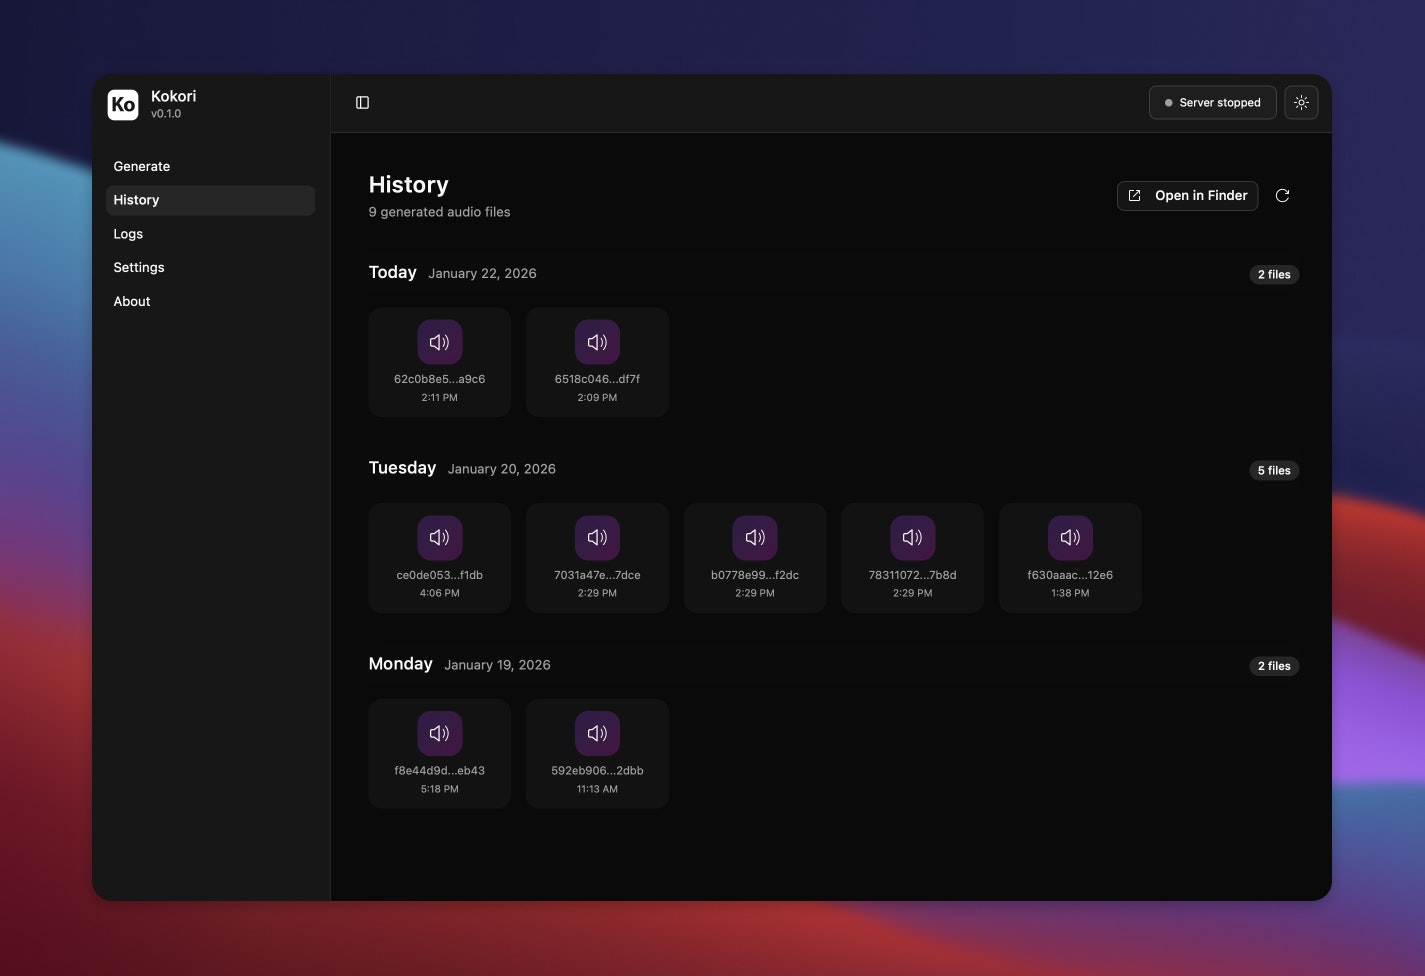Click the 2 files badge for Today

(1274, 275)
